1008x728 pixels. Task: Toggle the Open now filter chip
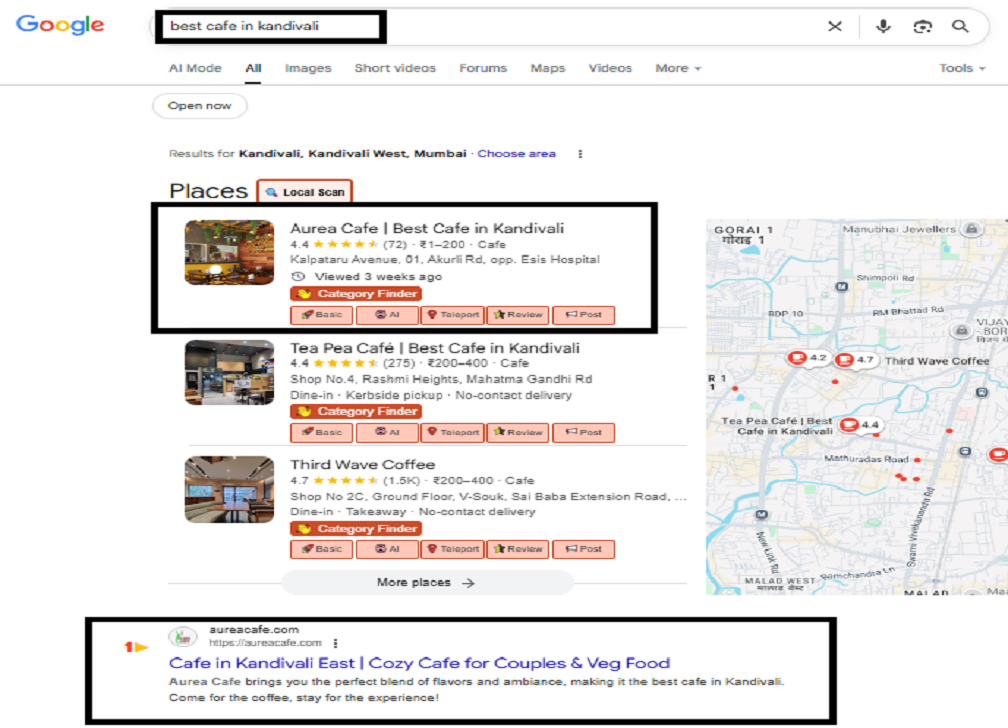[199, 105]
